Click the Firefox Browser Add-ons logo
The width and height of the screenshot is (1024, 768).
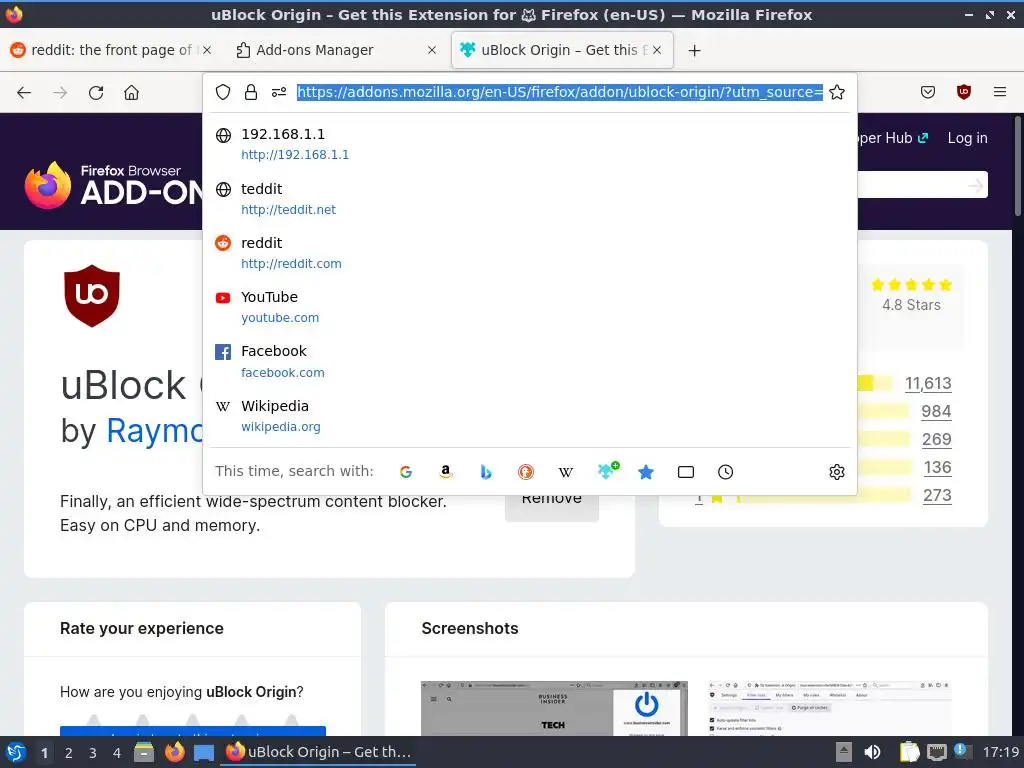pos(114,185)
